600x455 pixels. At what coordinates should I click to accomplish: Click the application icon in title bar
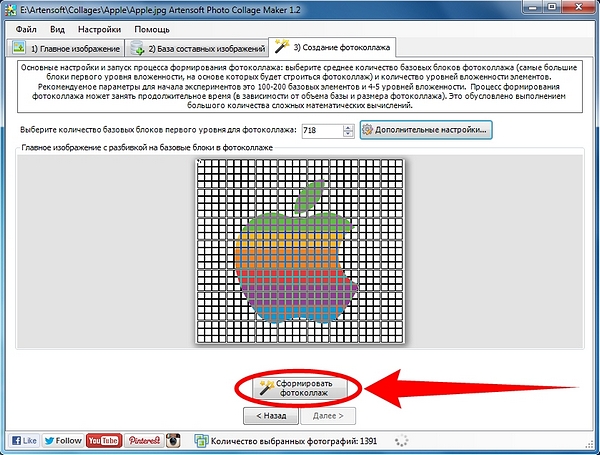[11, 10]
